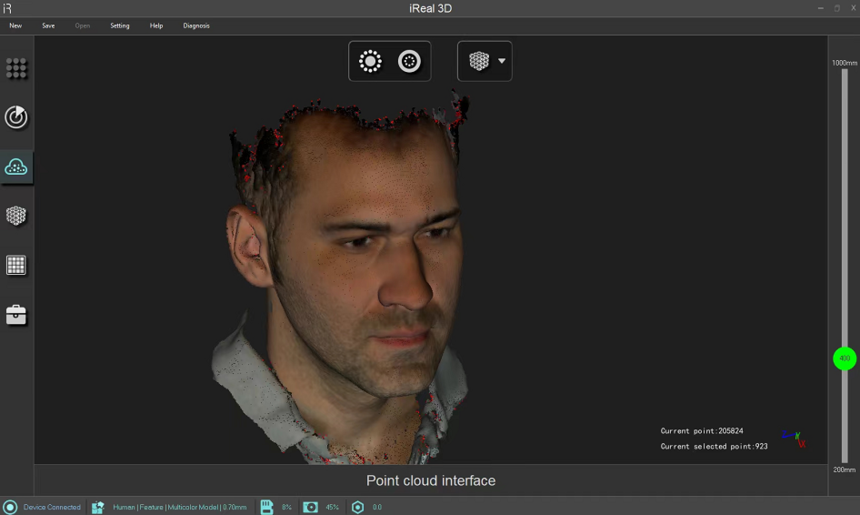
Task: Click the Save menu item
Action: tap(48, 26)
